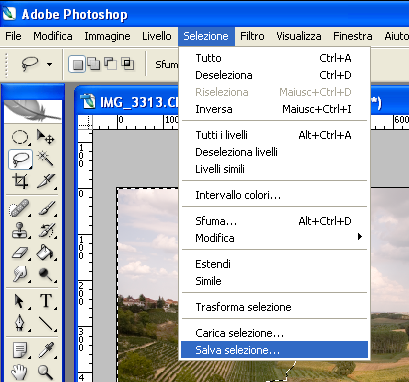Select the Move tool

tap(46, 137)
